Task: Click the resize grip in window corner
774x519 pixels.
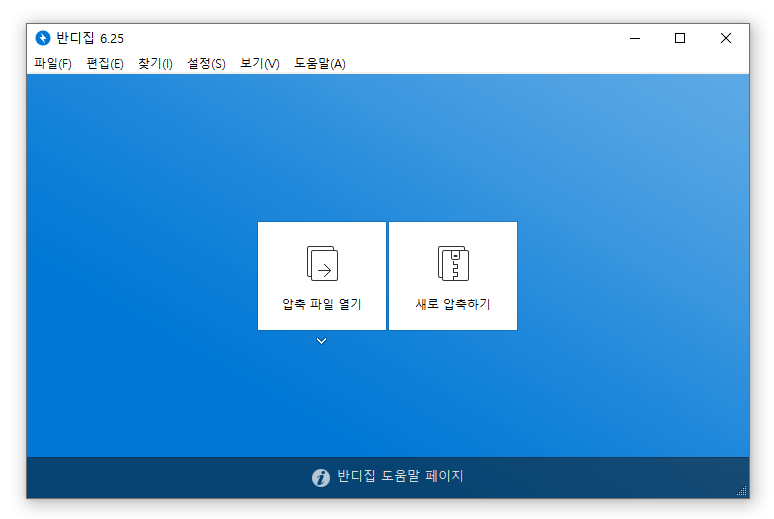Action: (741, 490)
